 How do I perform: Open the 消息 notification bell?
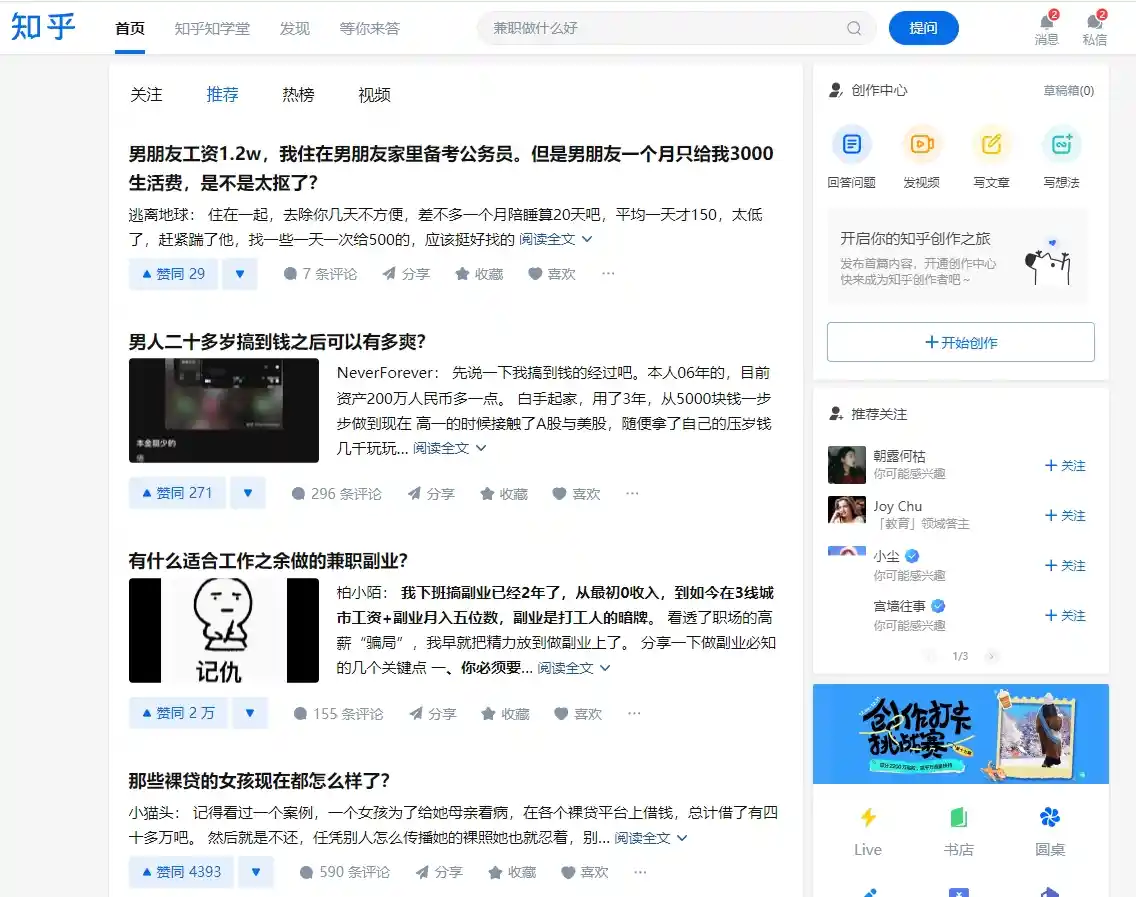click(1047, 28)
